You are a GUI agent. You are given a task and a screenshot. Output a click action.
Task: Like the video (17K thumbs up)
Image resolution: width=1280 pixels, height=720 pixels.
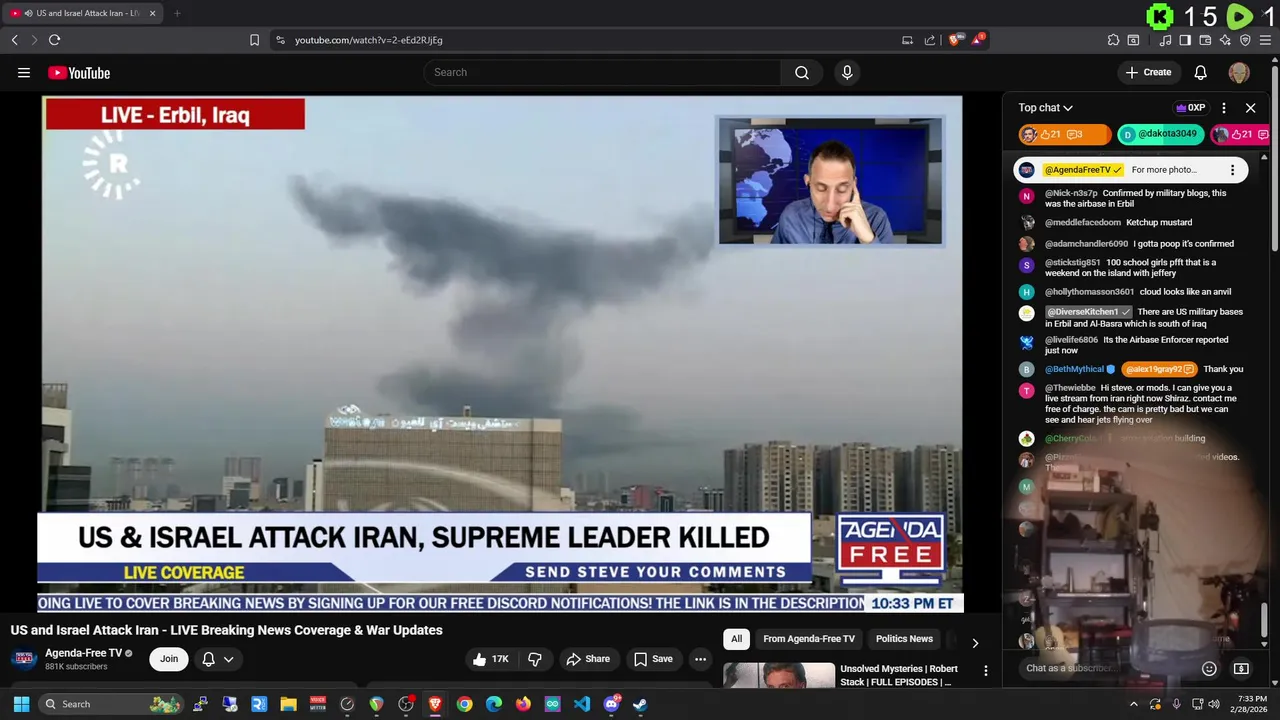491,659
